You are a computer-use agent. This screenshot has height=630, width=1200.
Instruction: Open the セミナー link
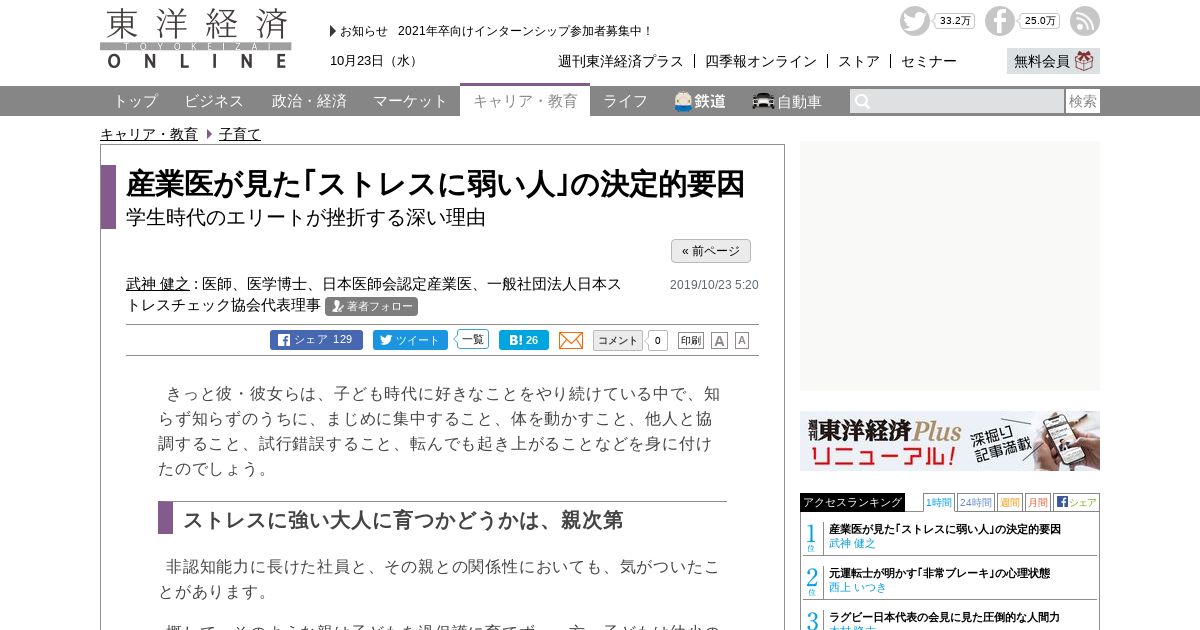pos(929,61)
